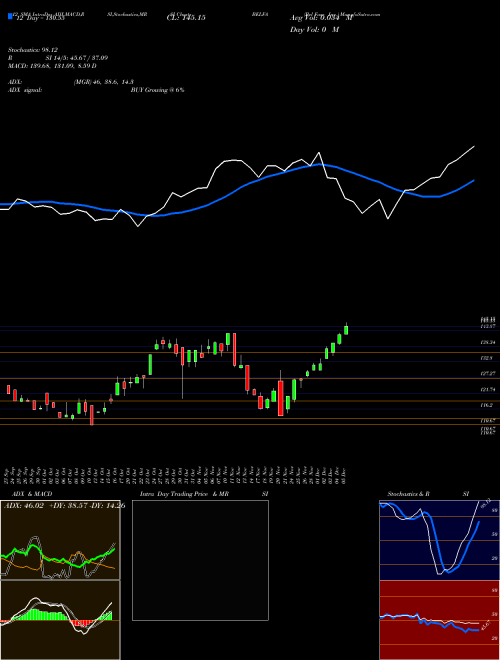Screen dimensions: 500x660
Task: Click the 121.74 price level label
Action: click(487, 390)
